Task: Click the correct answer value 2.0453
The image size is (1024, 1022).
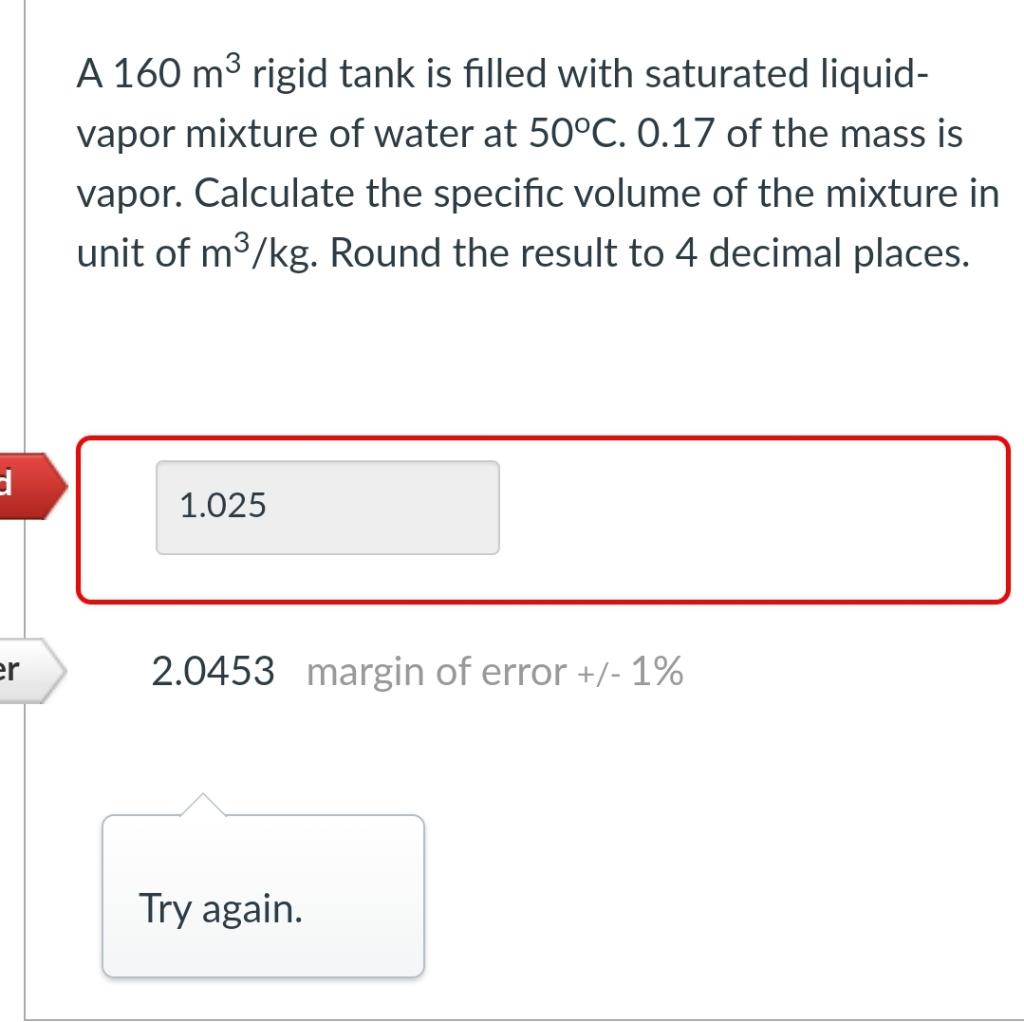Action: pos(213,671)
